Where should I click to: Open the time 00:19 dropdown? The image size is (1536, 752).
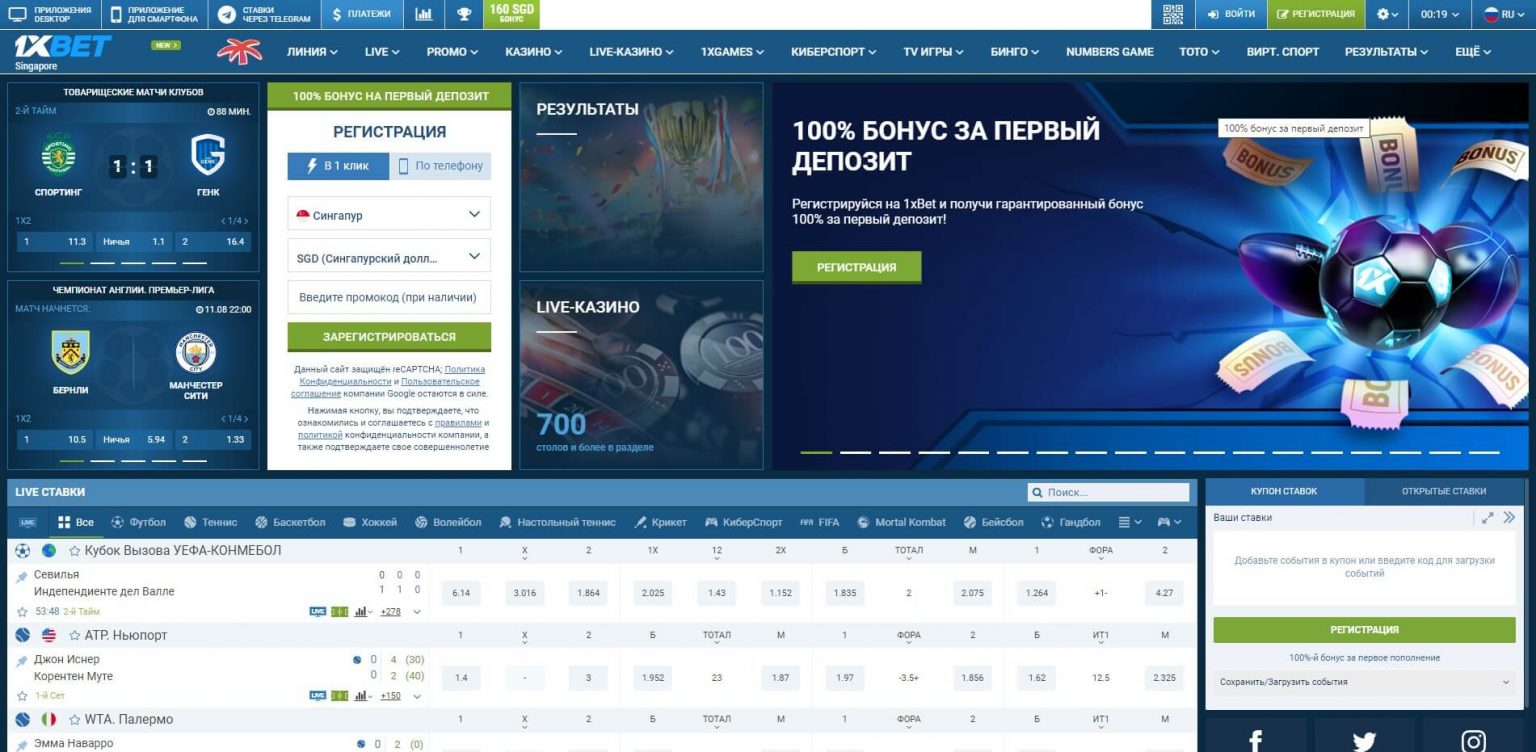point(1439,14)
